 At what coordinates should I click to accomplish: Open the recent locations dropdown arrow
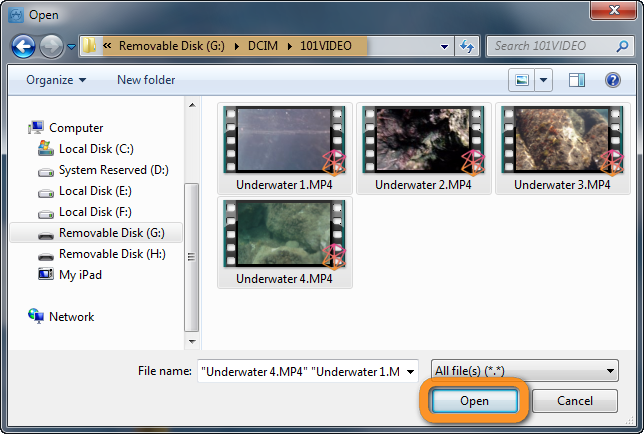coord(71,47)
